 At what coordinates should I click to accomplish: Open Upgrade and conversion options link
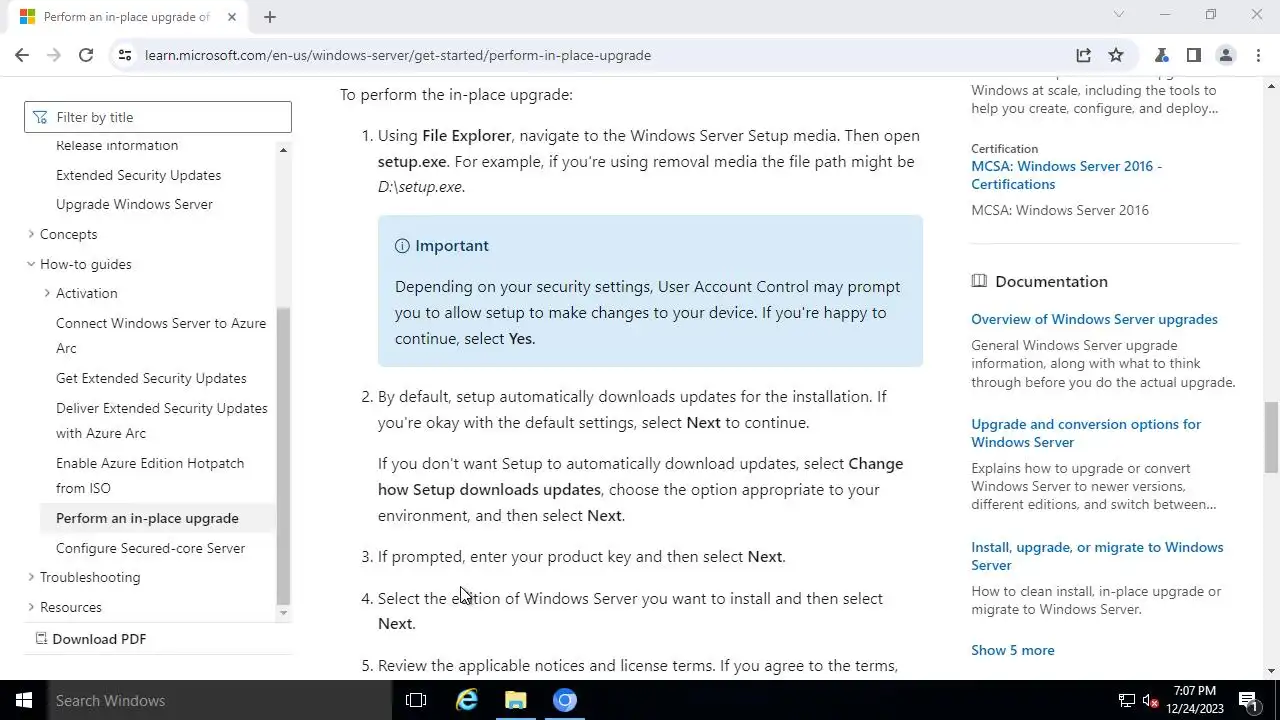pyautogui.click(x=1086, y=433)
